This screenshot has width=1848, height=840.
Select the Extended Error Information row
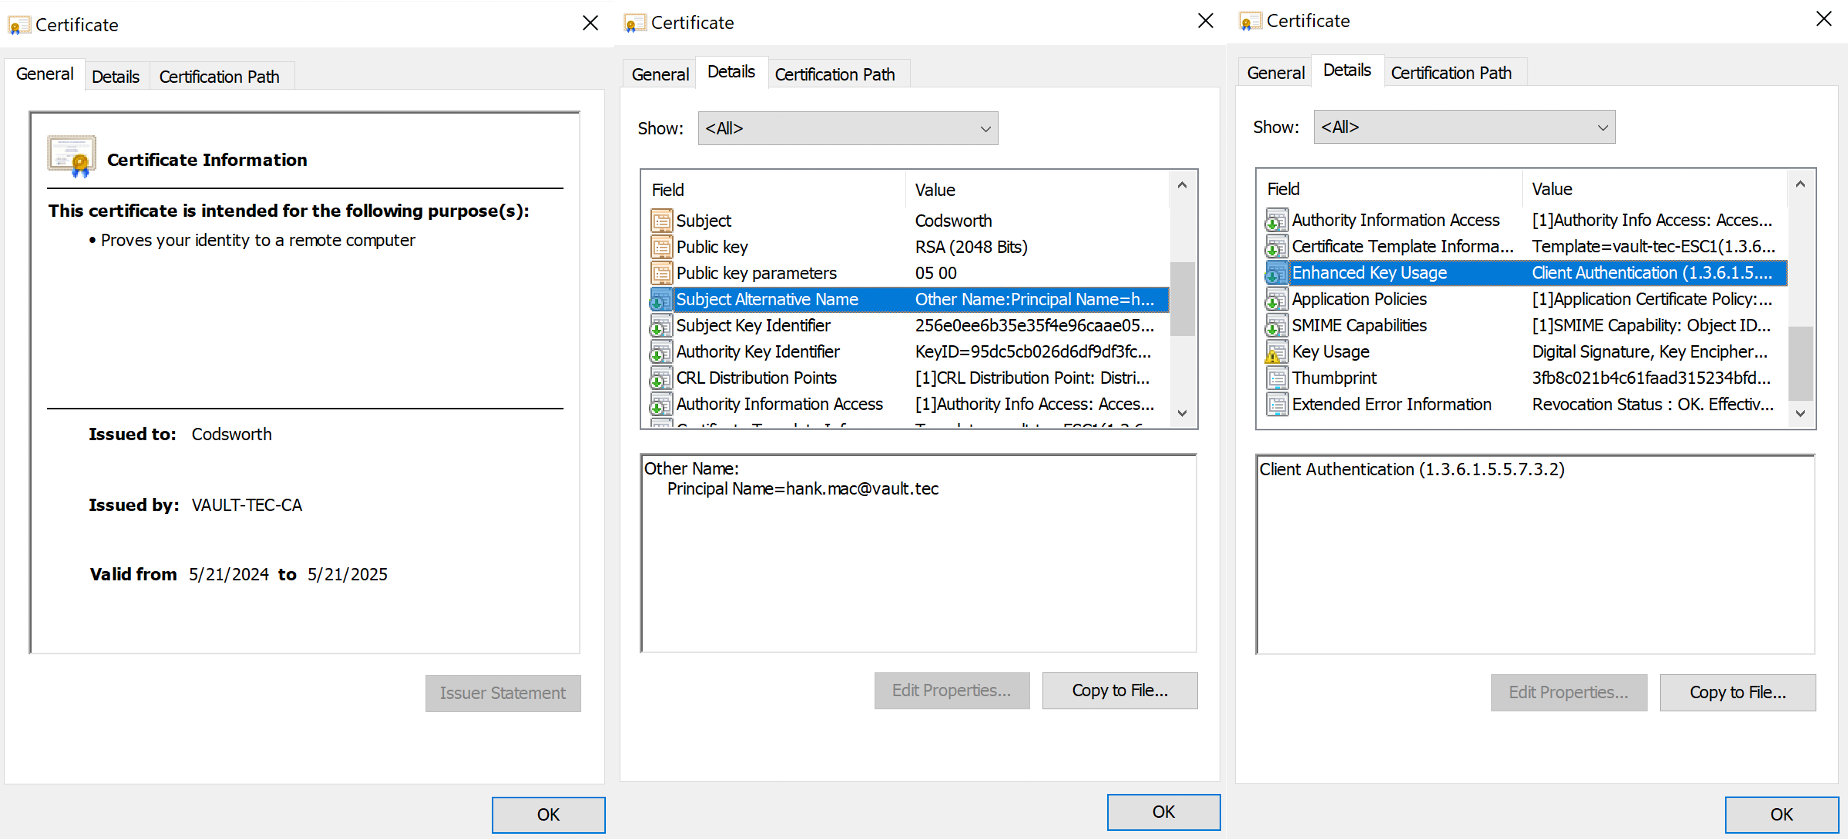1391,404
